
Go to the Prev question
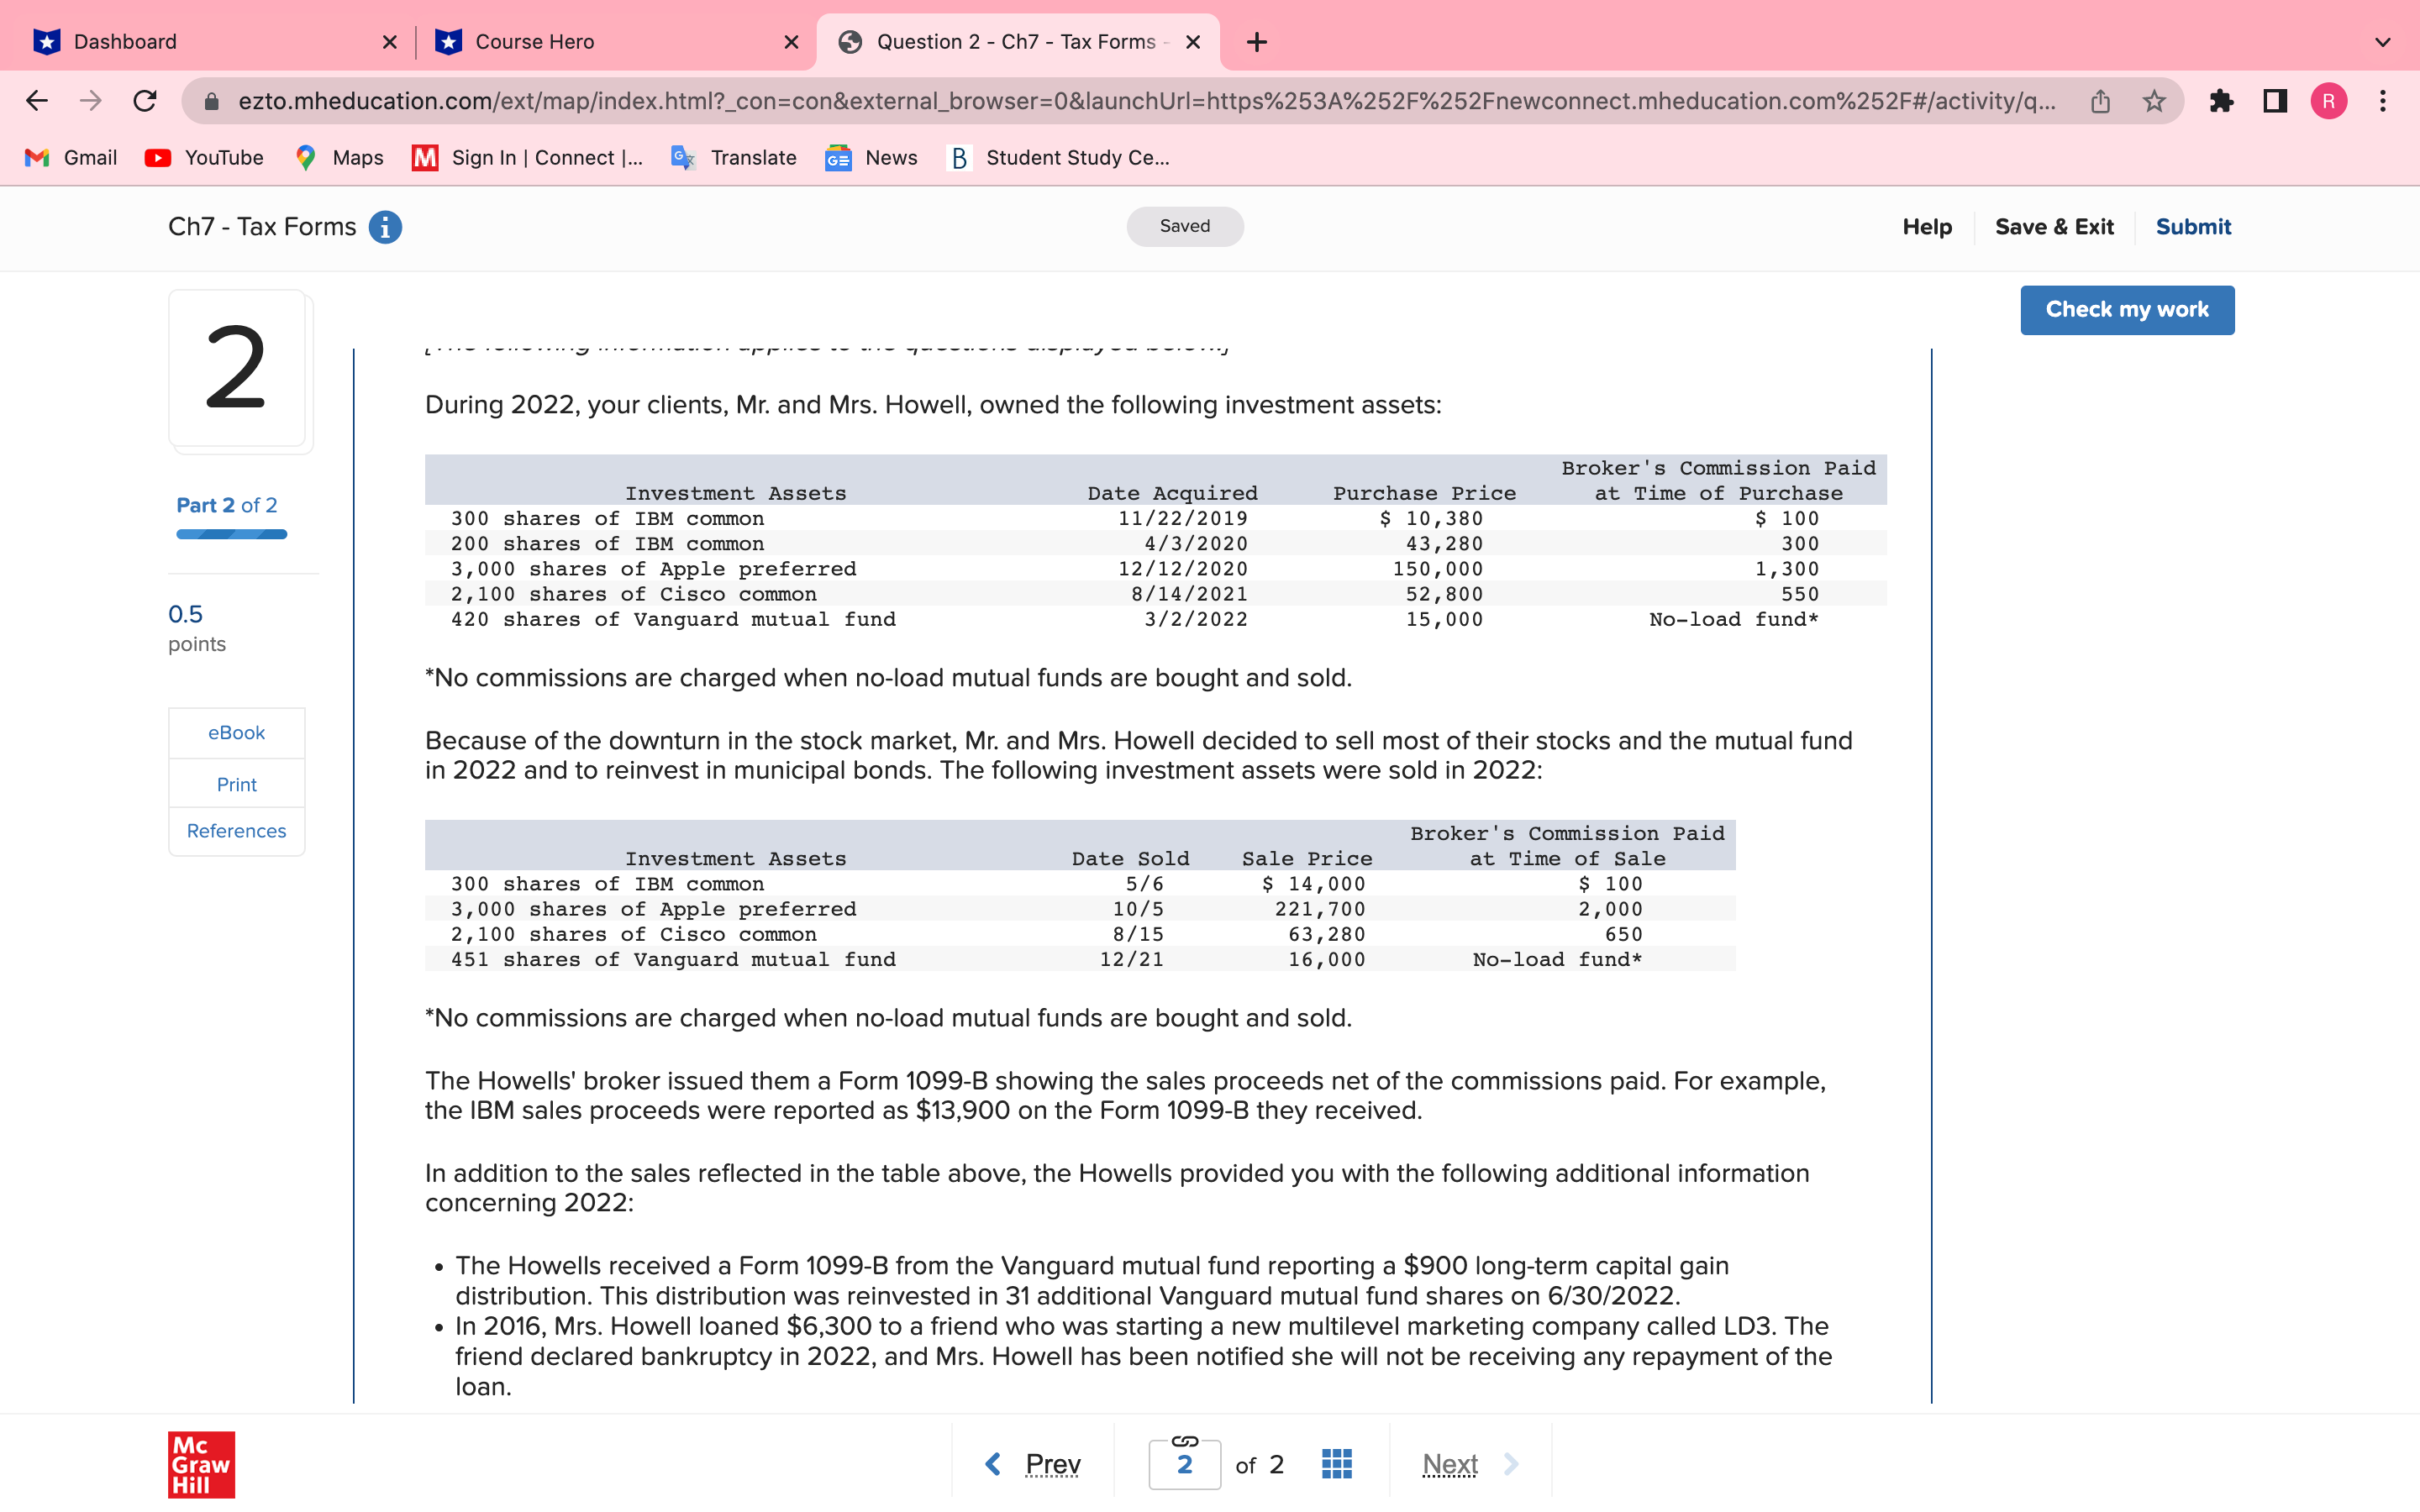coord(1034,1464)
